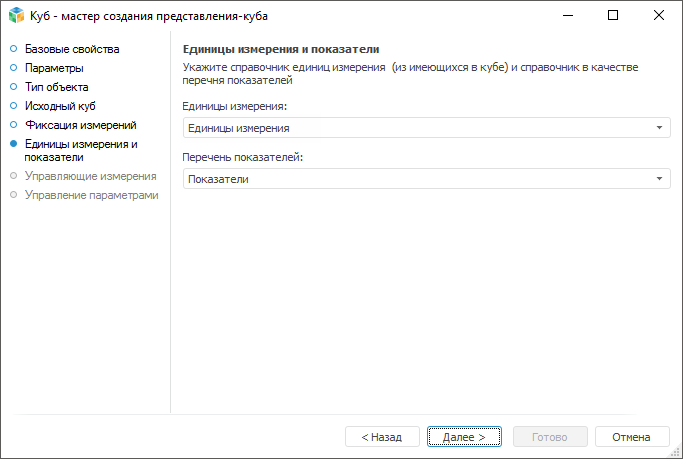The image size is (683, 459).
Task: Expand the Единицы измерения dropdown arrow
Action: tap(660, 128)
